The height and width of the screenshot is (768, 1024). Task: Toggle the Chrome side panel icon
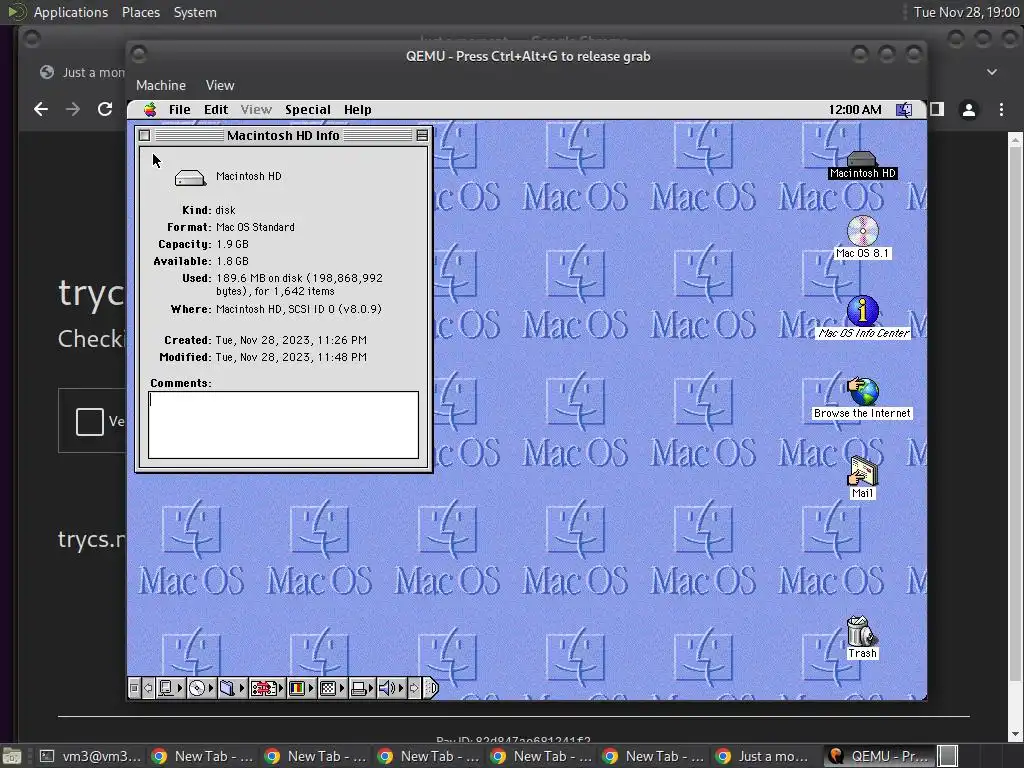click(937, 109)
